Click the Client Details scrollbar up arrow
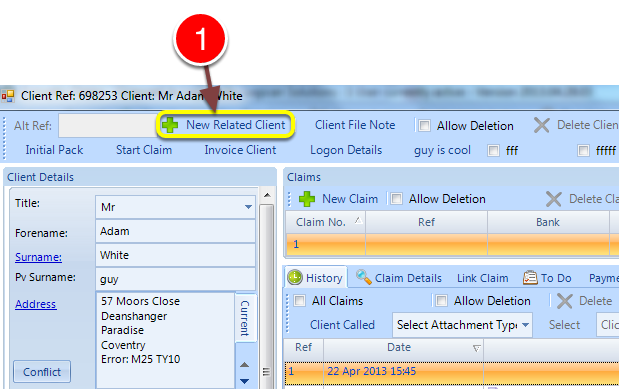 point(267,195)
